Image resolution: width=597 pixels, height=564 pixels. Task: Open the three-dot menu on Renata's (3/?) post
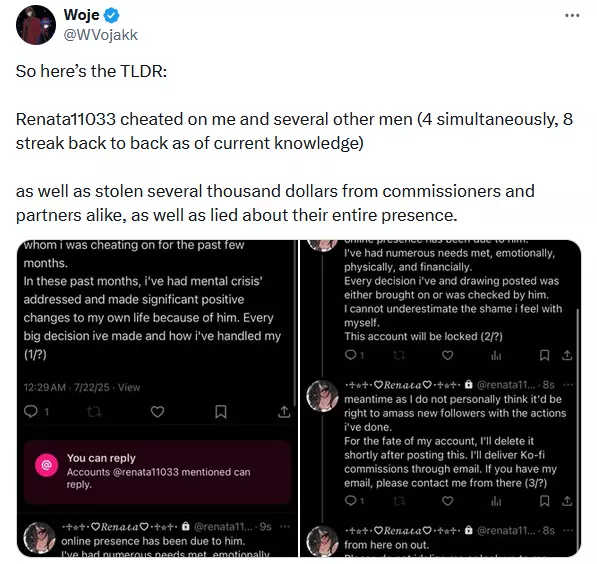(568, 385)
